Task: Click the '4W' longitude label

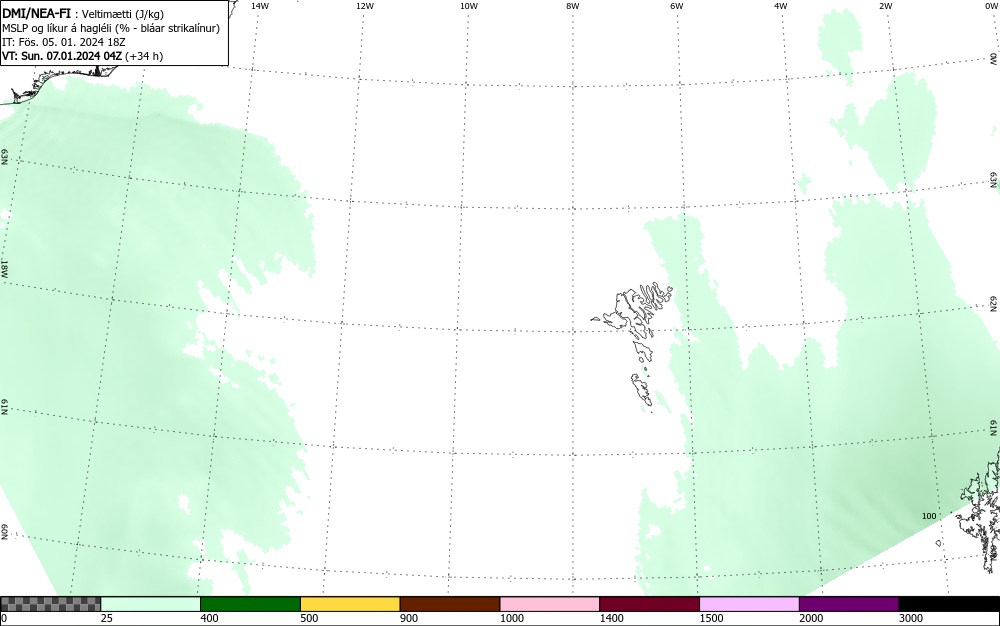Action: point(781,6)
